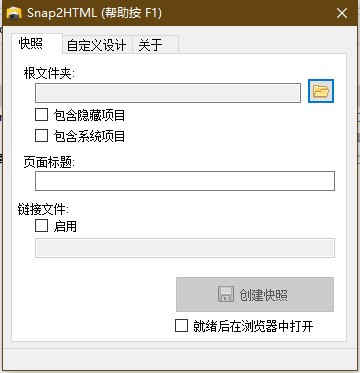
Task: Click the 链接文件: label
Action: click(44, 210)
